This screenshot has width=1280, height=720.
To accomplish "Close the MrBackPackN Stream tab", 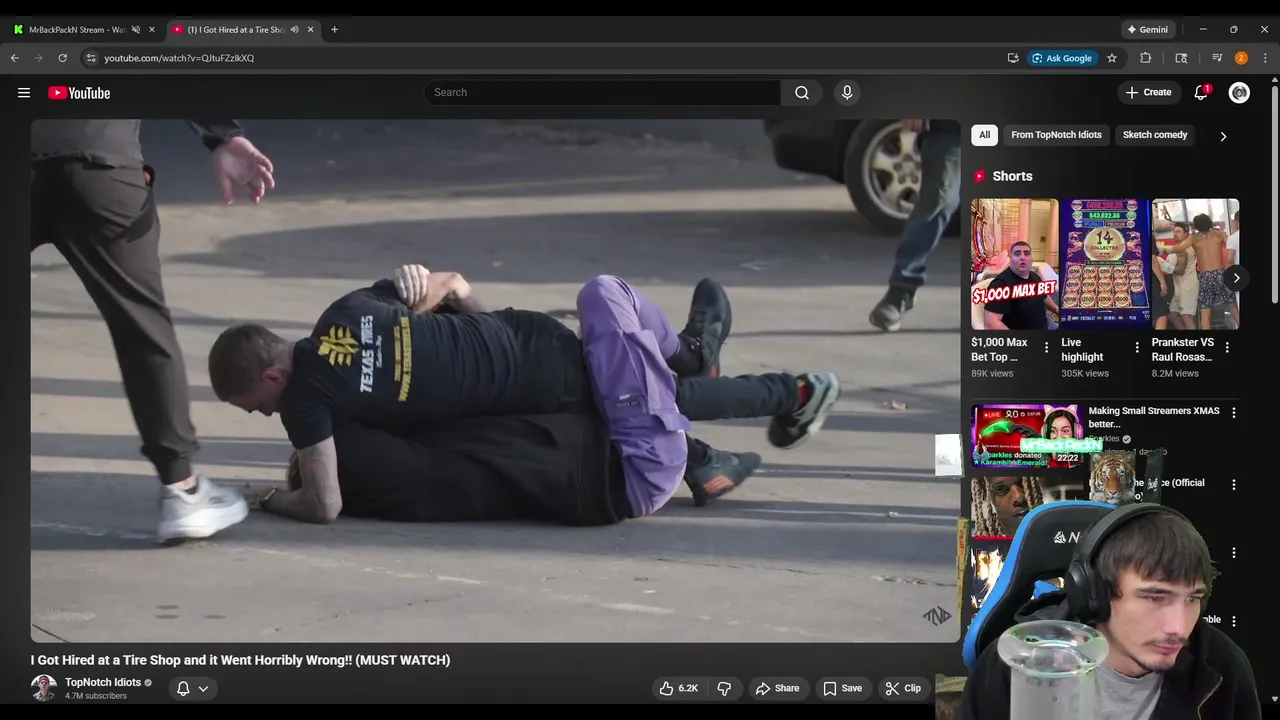I will [152, 30].
